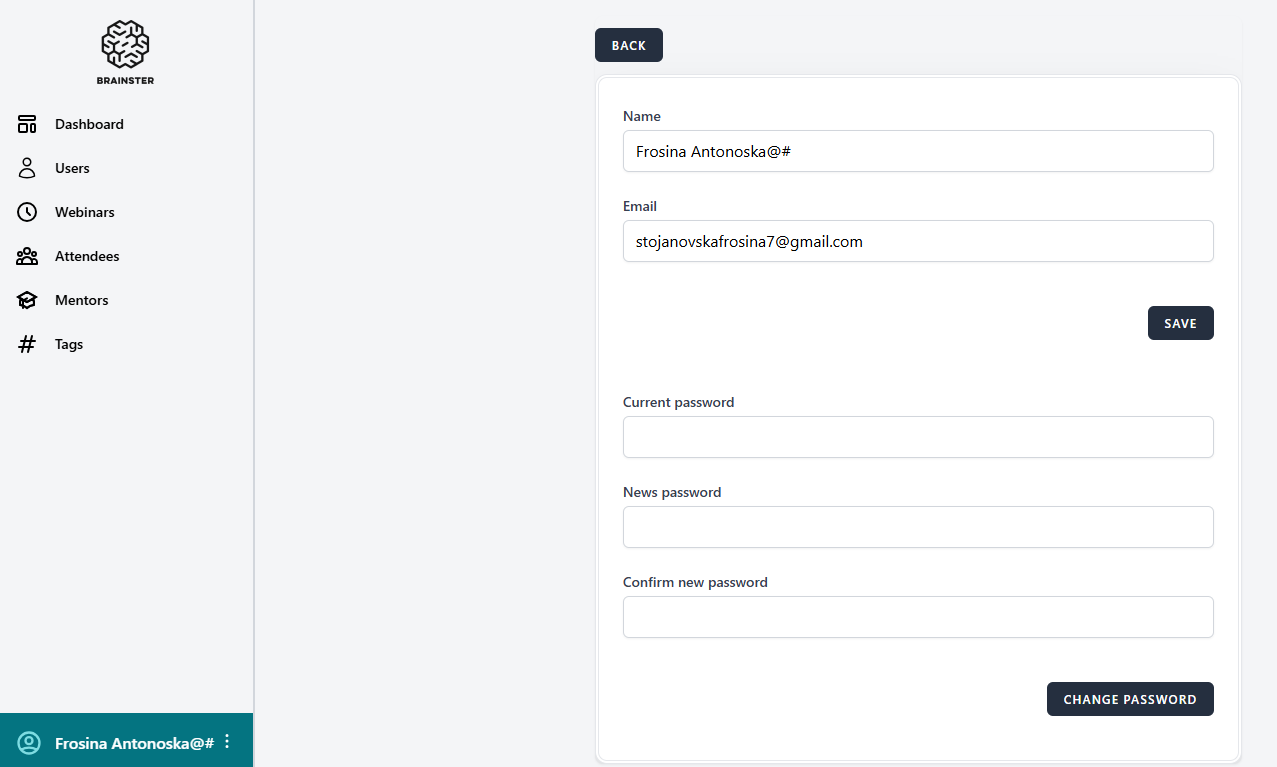1277x767 pixels.
Task: Select the Current password field
Action: (917, 437)
